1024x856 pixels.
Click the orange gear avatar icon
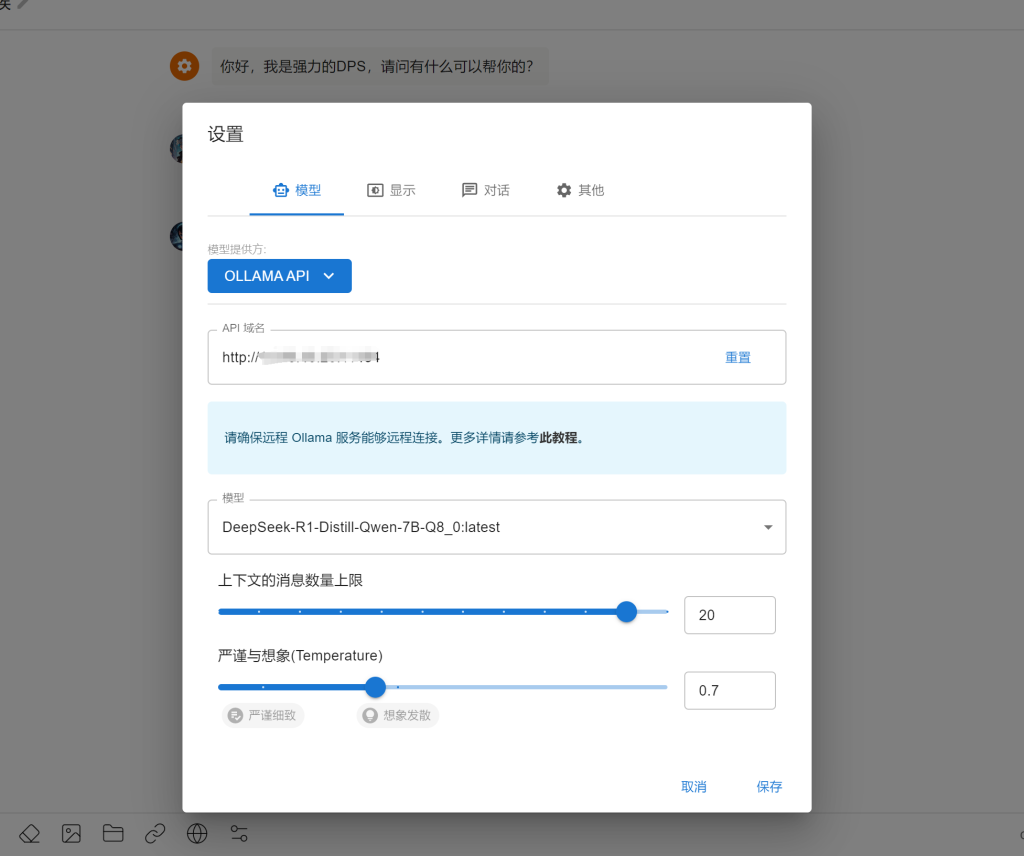tap(184, 67)
